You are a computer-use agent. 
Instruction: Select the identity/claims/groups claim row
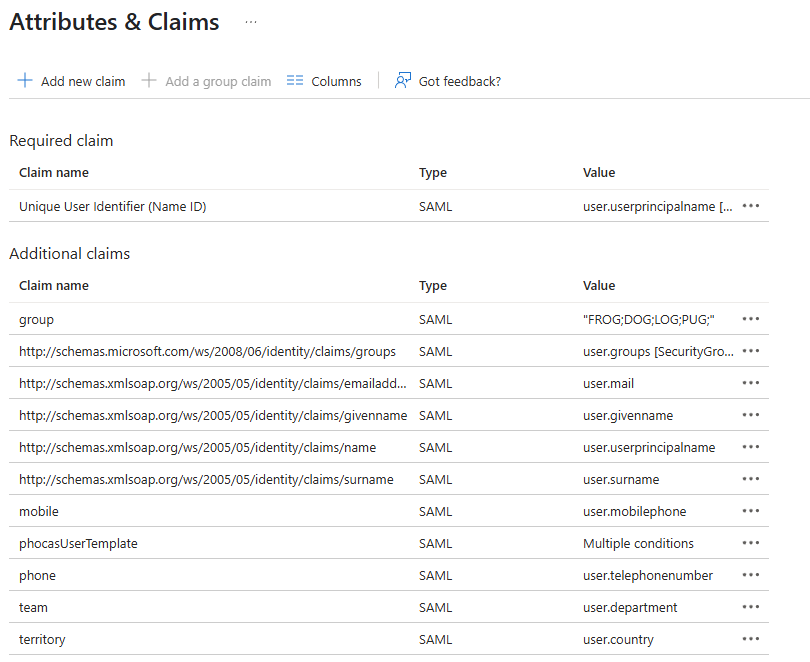coord(207,351)
